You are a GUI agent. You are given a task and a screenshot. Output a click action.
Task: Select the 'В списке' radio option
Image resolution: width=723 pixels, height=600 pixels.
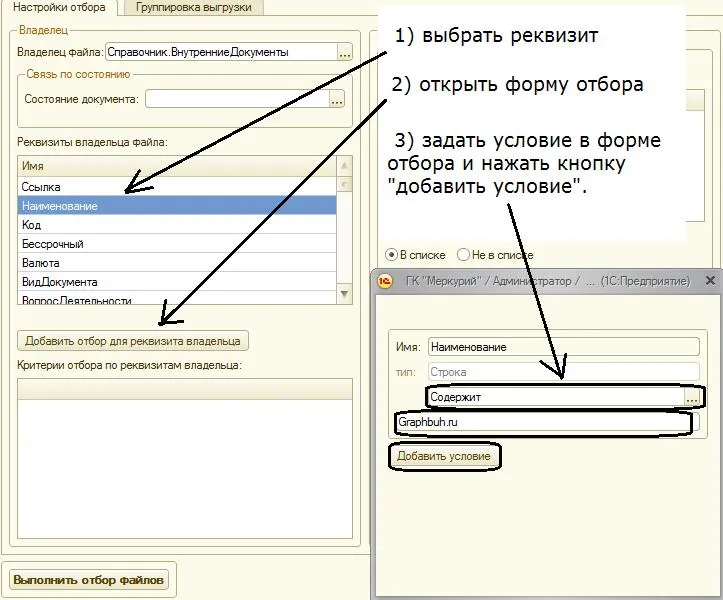[391, 255]
